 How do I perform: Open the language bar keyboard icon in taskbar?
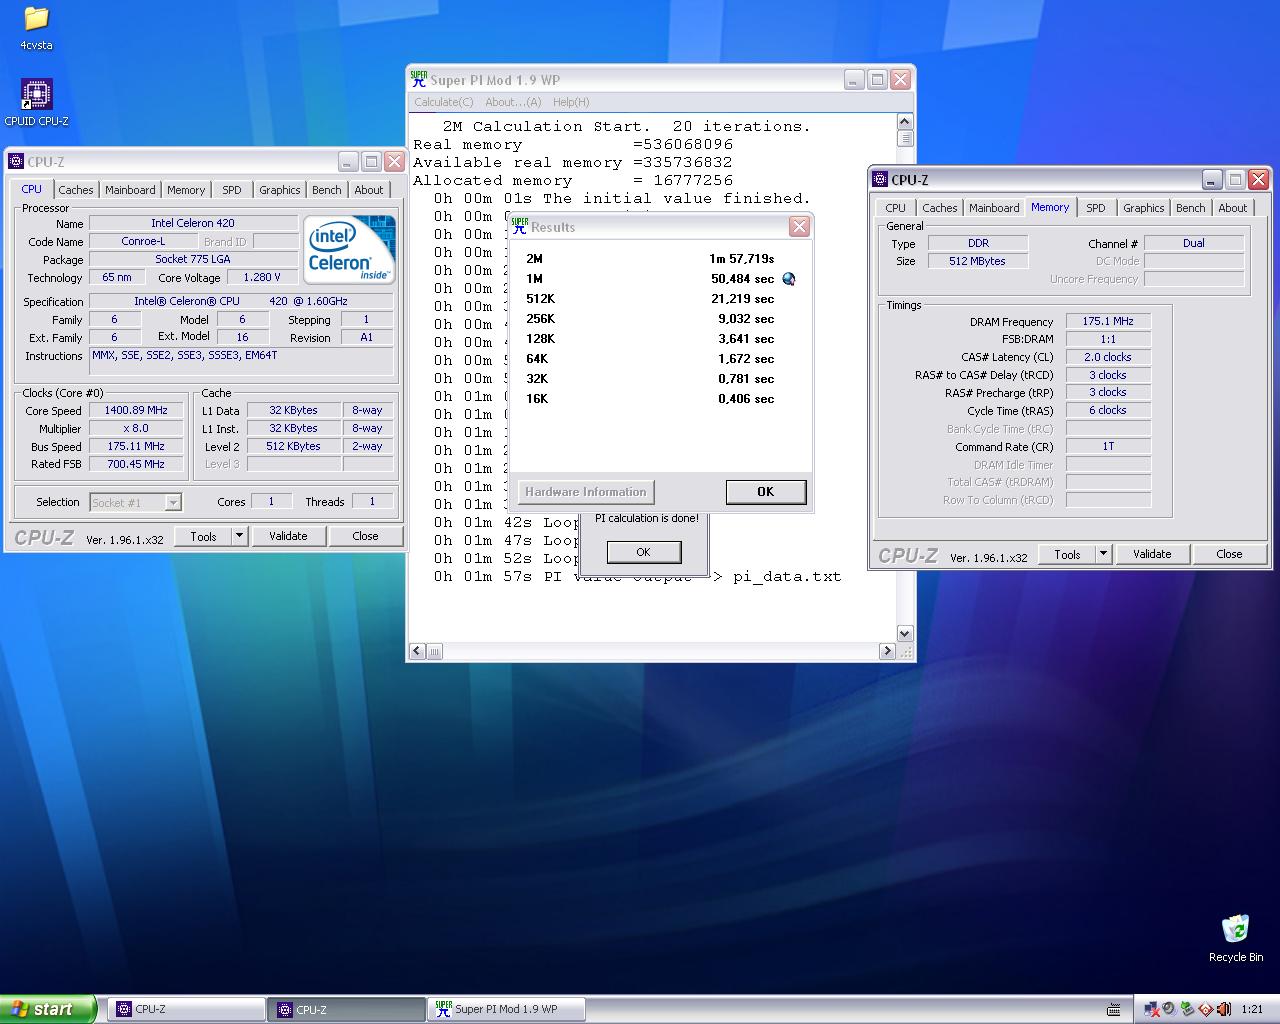point(1114,1009)
